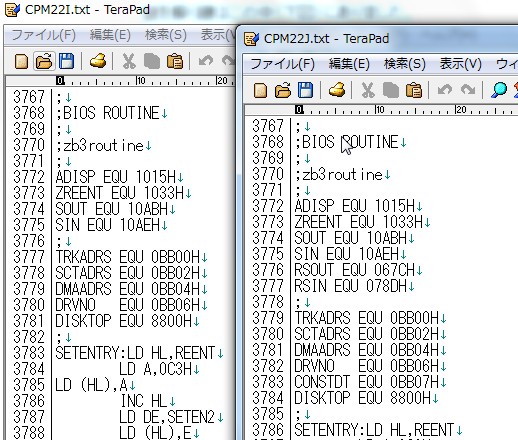Click Cut scissors icon in CPM22I window
This screenshot has width=518, height=440.
(129, 61)
